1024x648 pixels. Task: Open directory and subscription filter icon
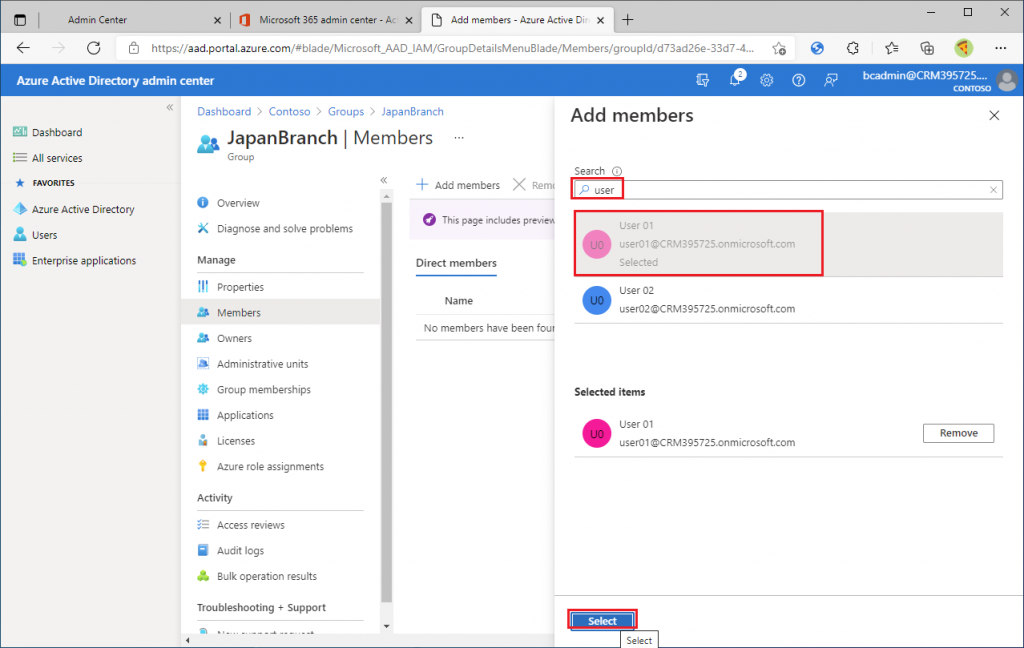[703, 80]
